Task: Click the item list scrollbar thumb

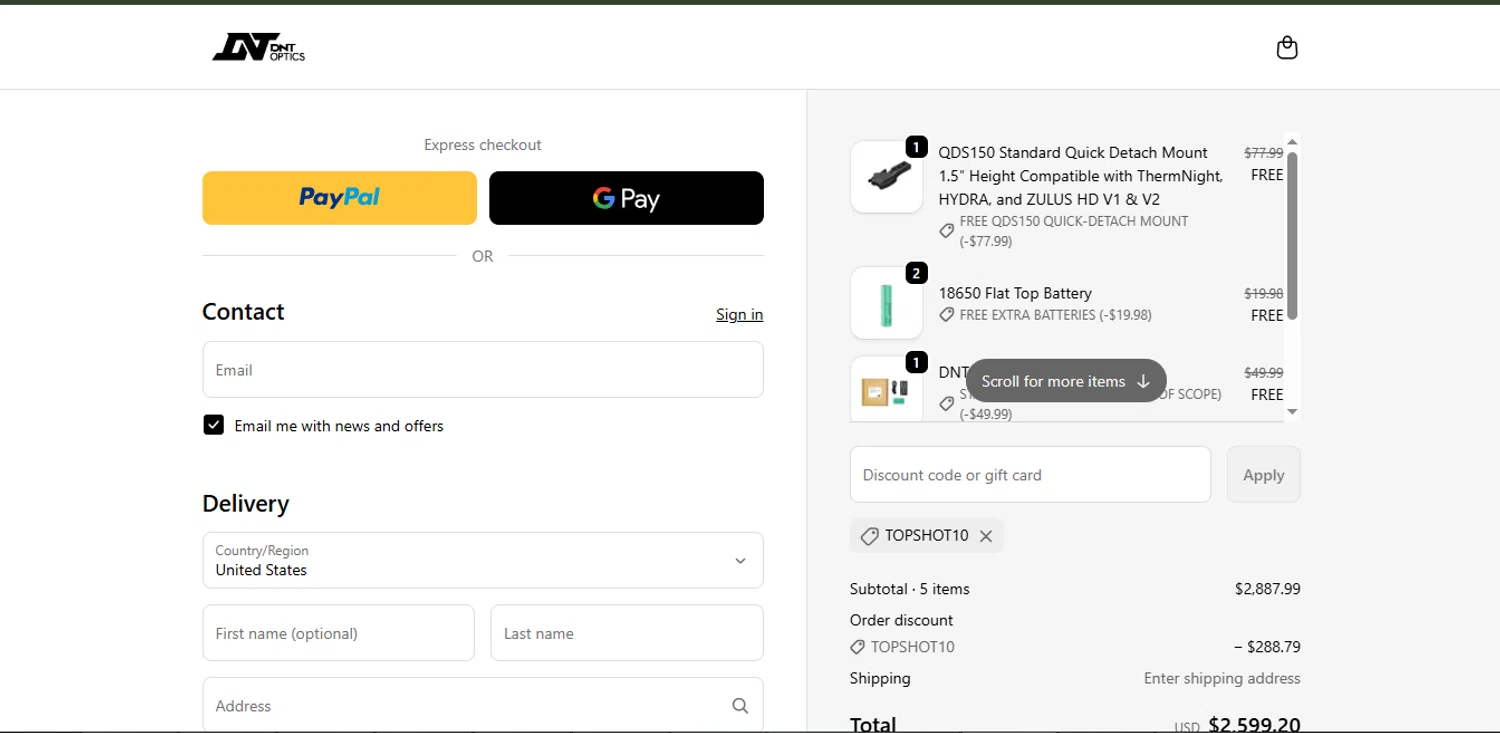Action: 1292,235
